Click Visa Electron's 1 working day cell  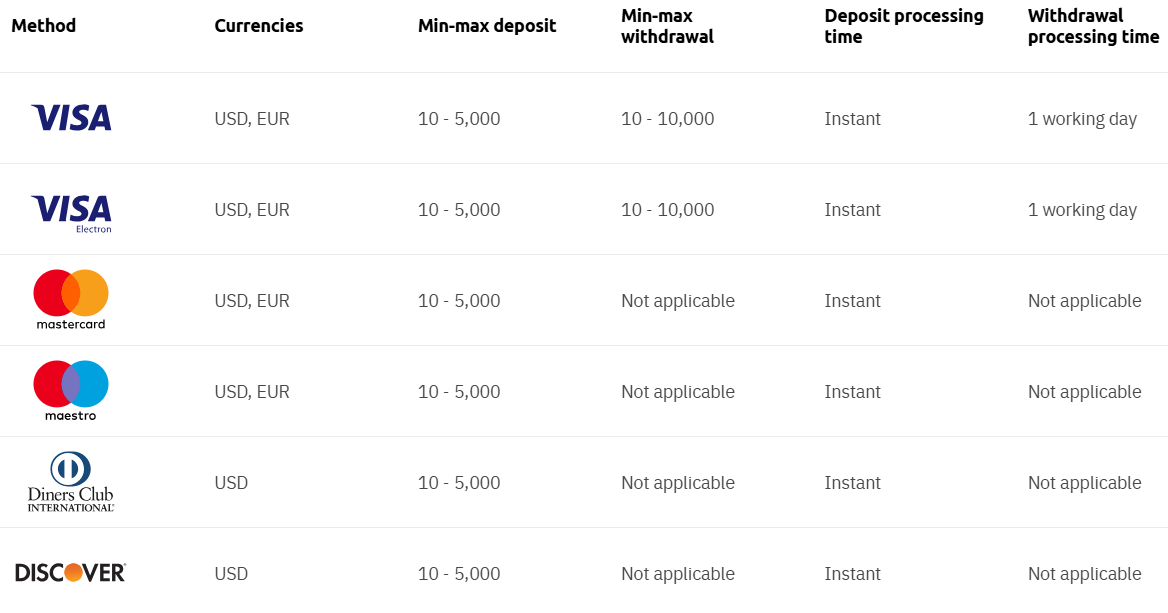click(x=1082, y=210)
